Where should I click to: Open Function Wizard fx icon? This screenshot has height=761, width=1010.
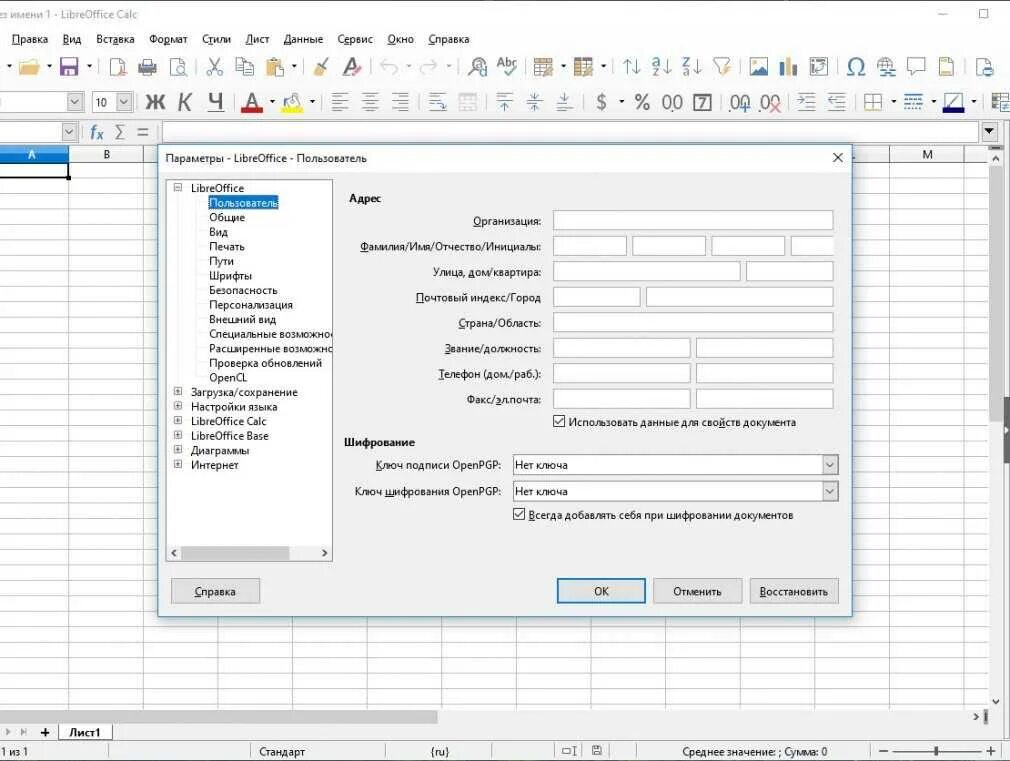[97, 133]
